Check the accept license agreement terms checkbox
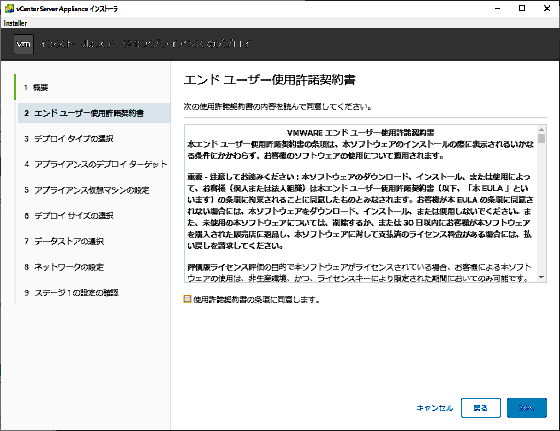This screenshot has height=431, width=560. (188, 299)
